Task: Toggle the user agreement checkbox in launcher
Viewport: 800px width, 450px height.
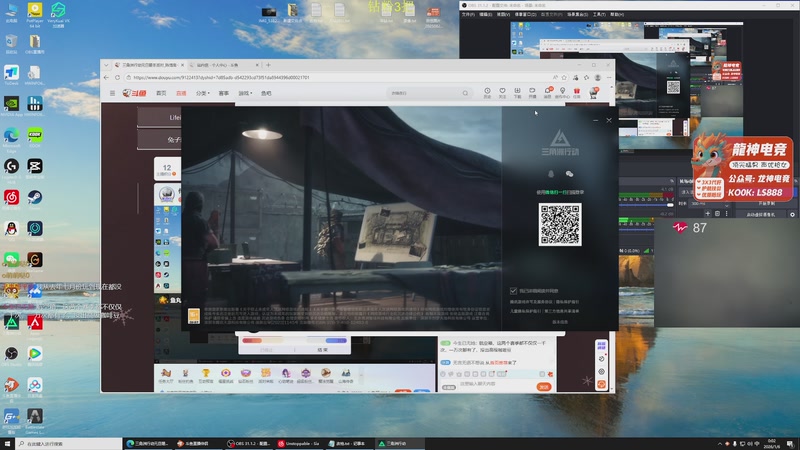Action: (513, 291)
